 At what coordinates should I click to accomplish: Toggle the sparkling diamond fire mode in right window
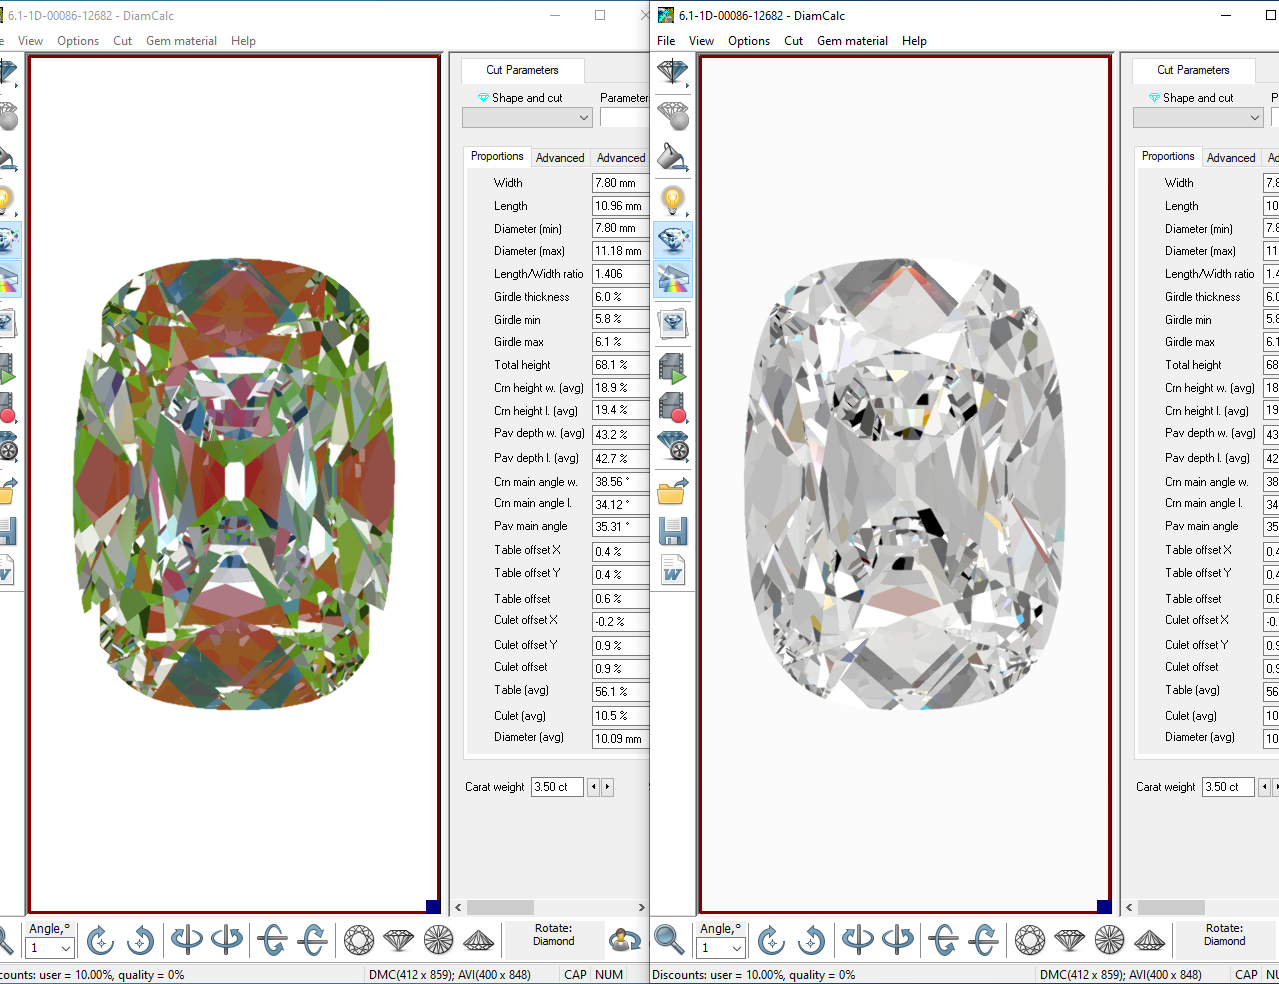[x=672, y=240]
